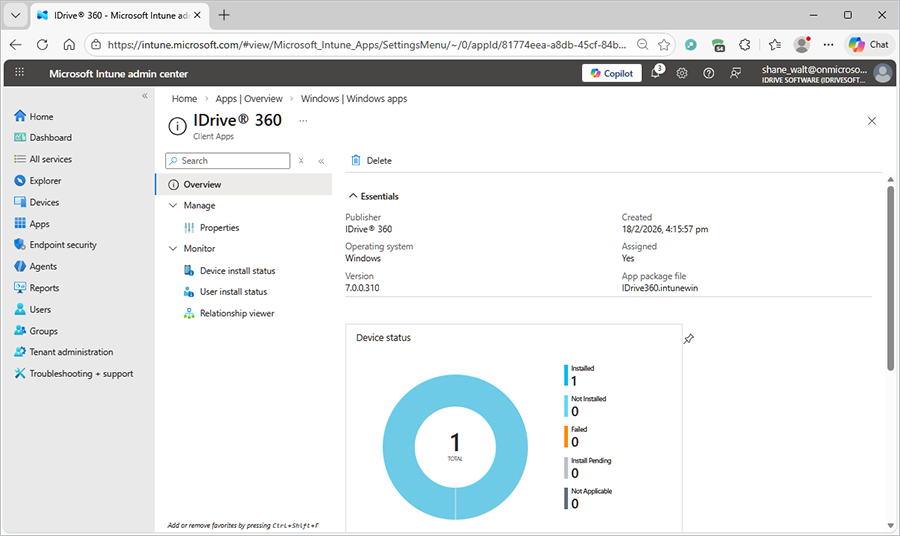Image resolution: width=900 pixels, height=536 pixels.
Task: Pin the Device status chart
Action: 688,339
